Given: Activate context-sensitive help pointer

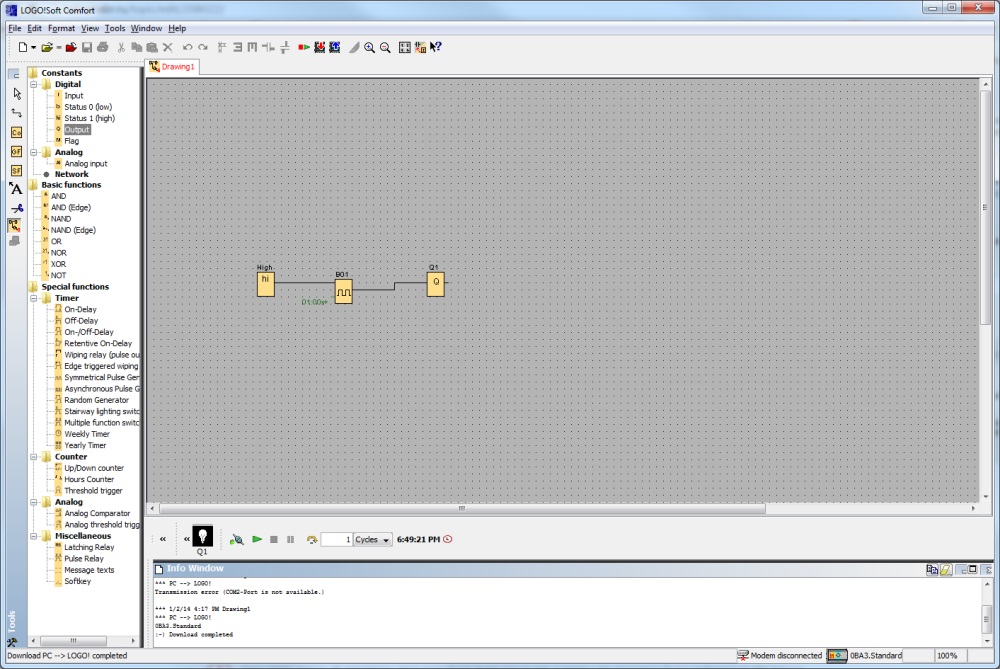Looking at the screenshot, I should coord(436,47).
